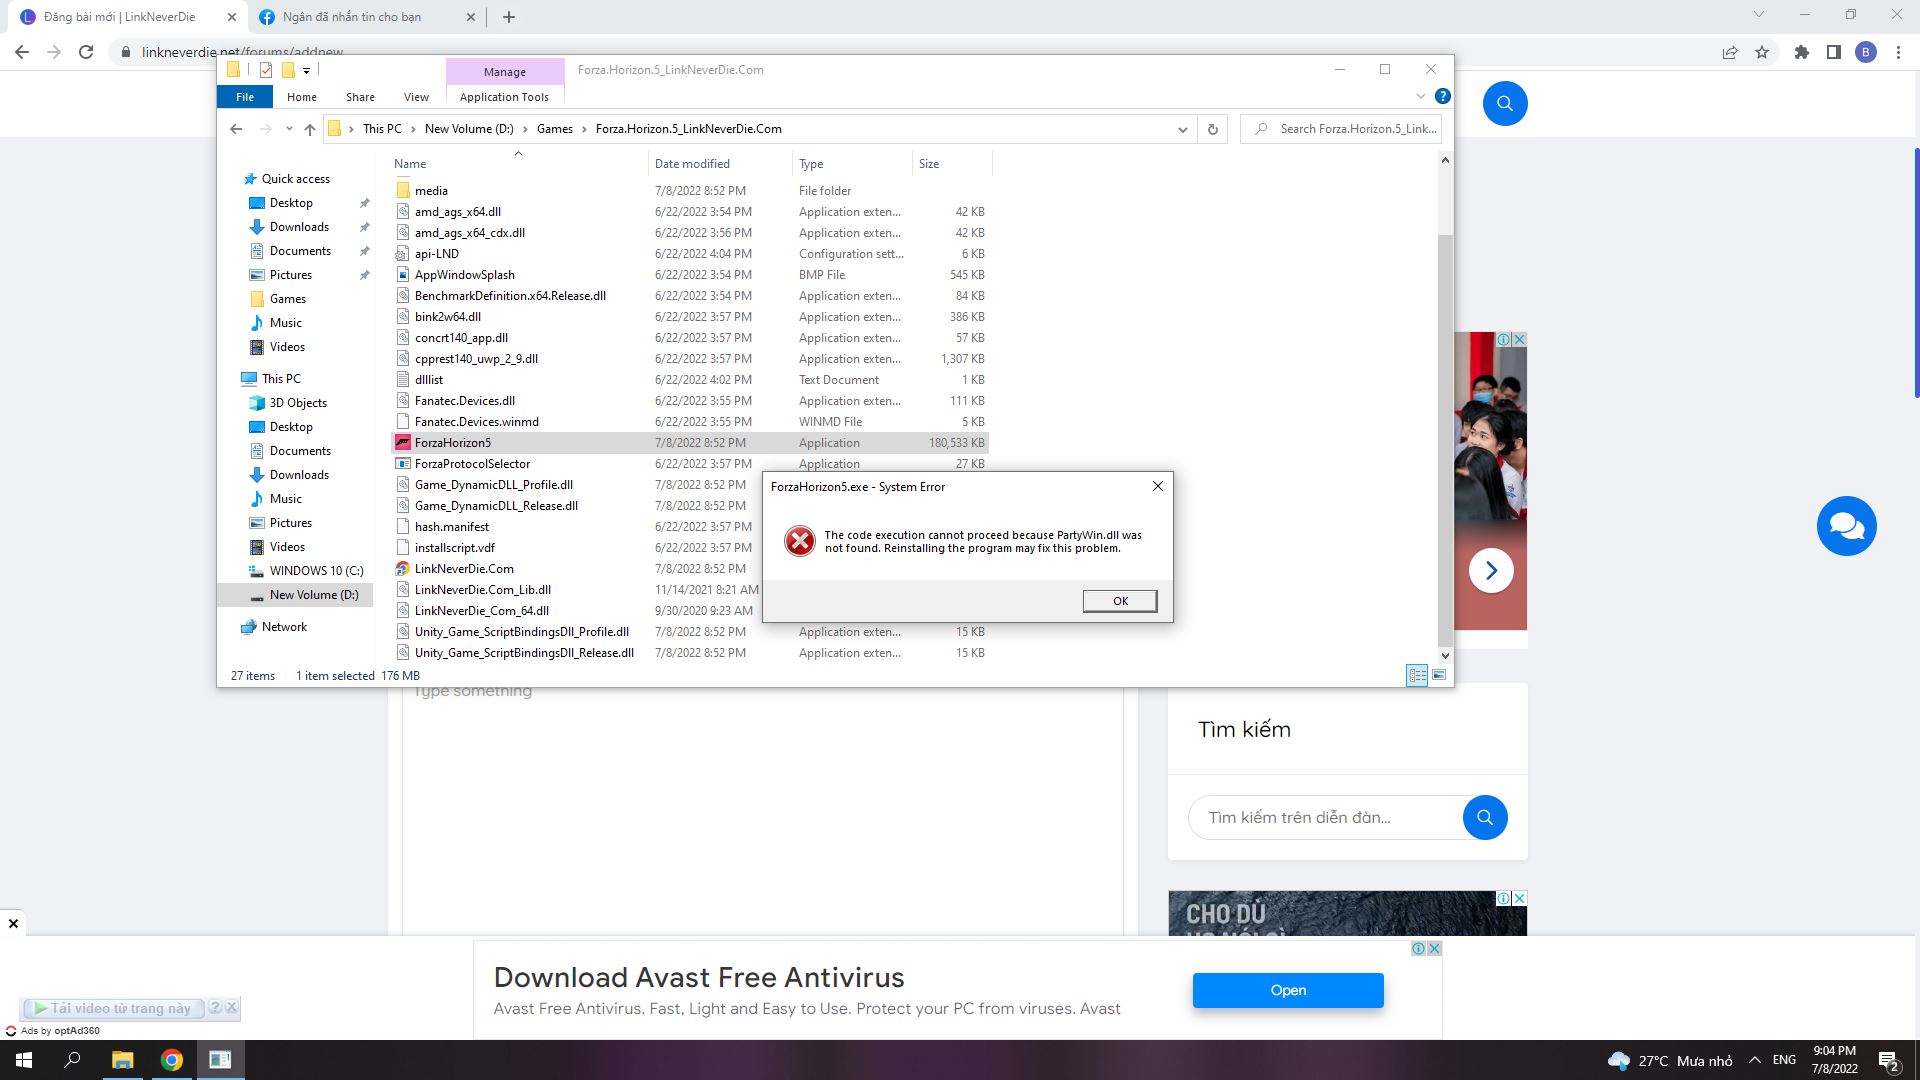Open the View ribbon tab

pos(416,97)
